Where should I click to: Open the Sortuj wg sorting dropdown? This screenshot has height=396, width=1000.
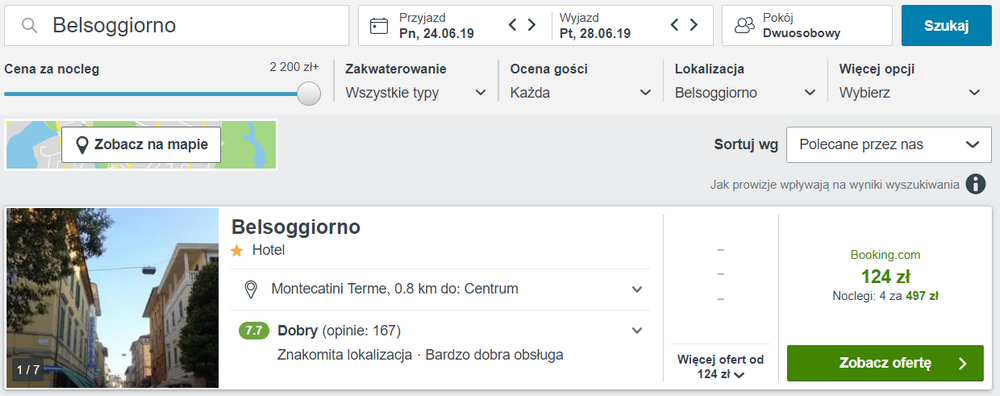coord(889,145)
